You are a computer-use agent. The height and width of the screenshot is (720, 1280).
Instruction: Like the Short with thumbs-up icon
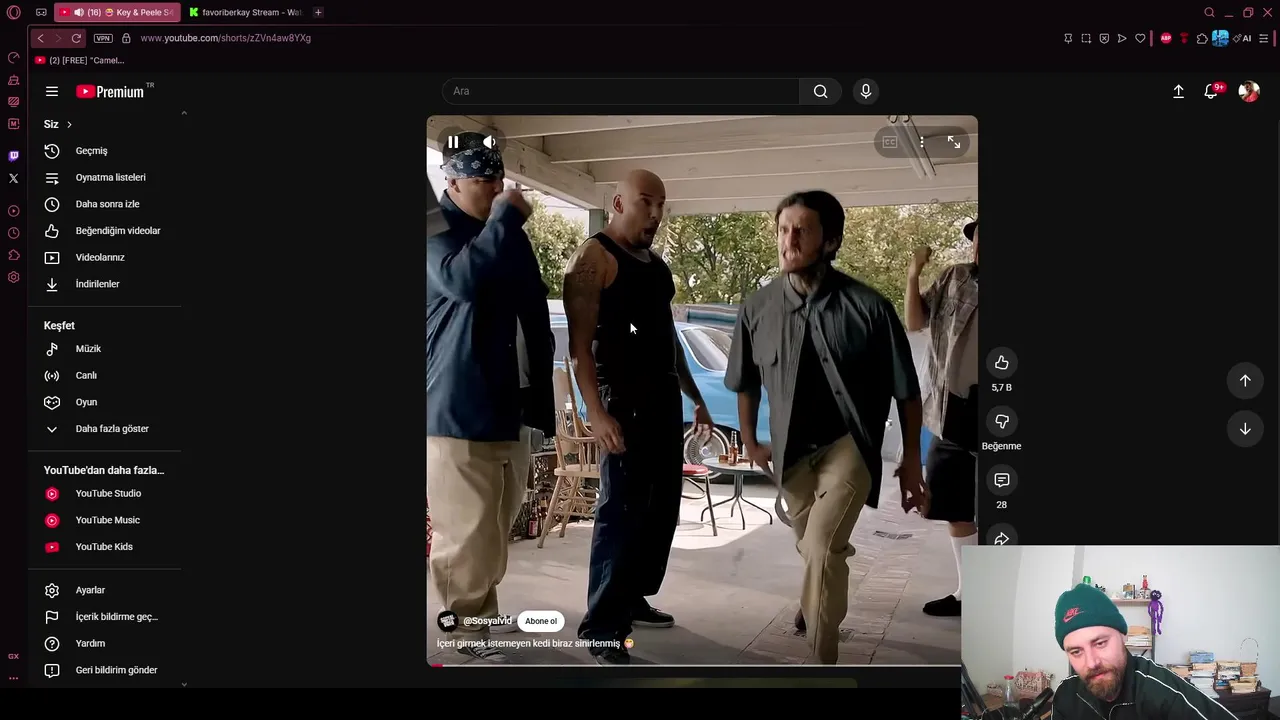pyautogui.click(x=1001, y=363)
